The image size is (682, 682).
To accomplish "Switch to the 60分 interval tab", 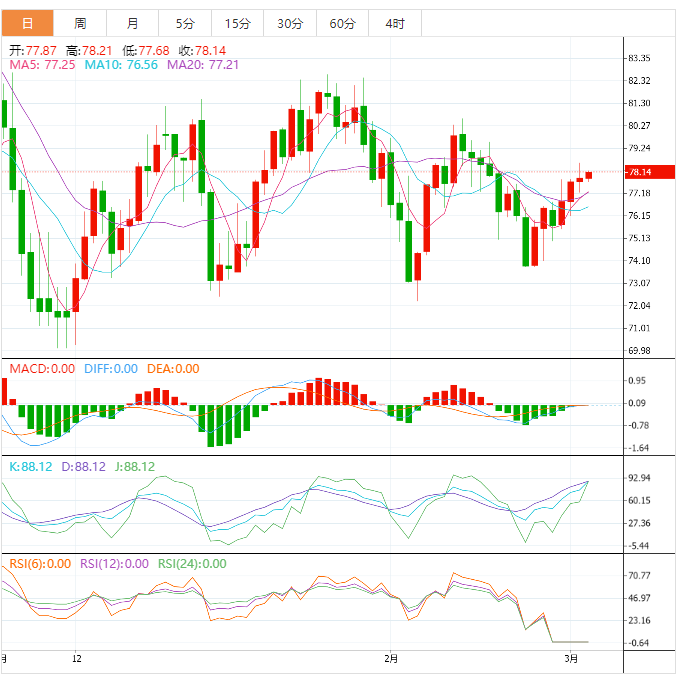I will point(342,23).
